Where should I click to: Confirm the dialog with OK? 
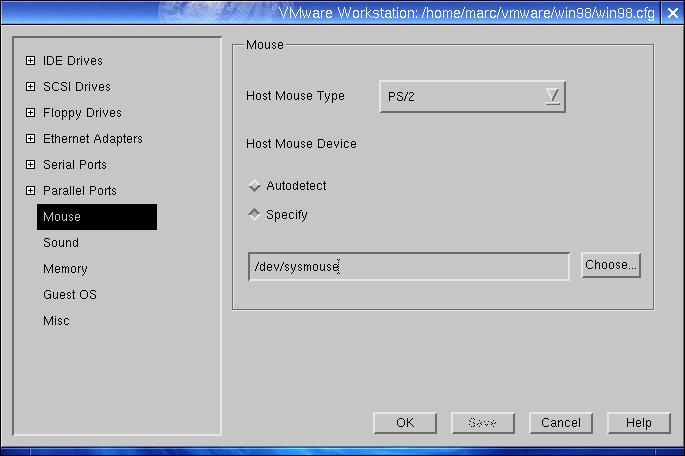pos(404,423)
